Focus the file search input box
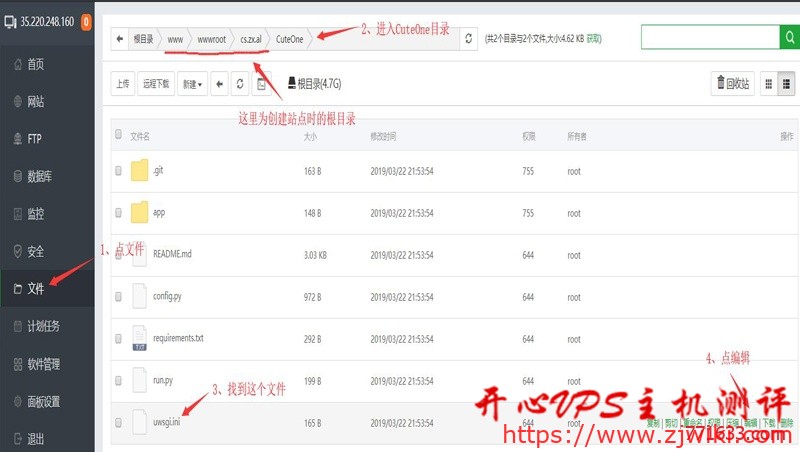The width and height of the screenshot is (800, 452). click(709, 38)
